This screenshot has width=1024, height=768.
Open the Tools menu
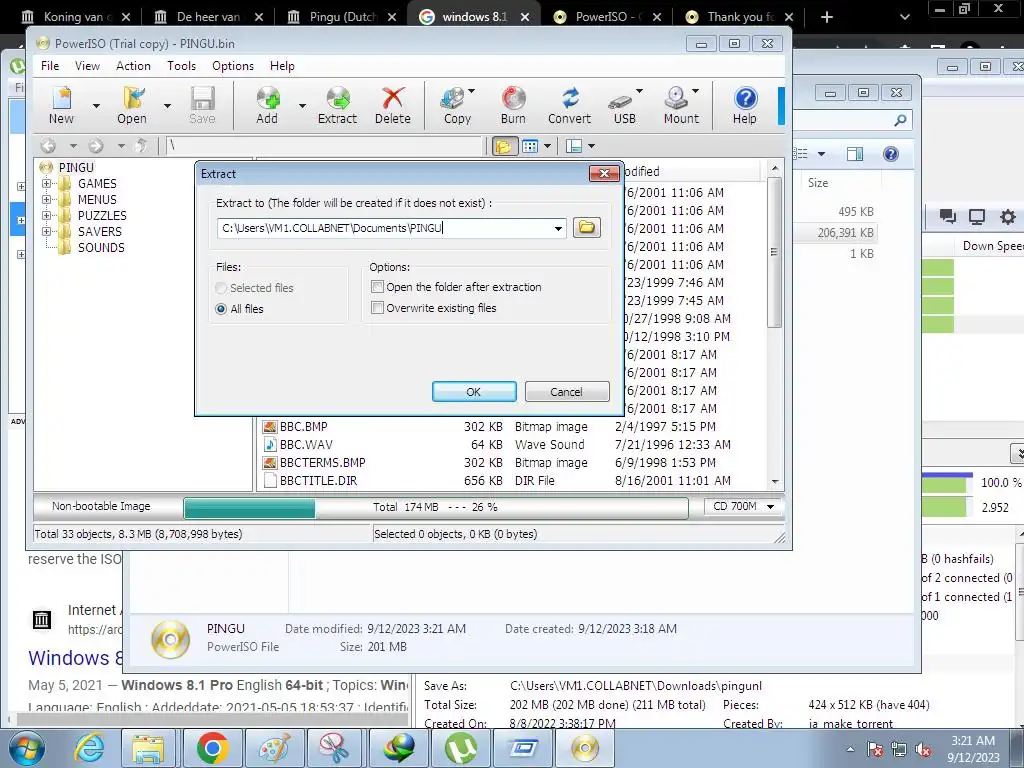pos(181,66)
